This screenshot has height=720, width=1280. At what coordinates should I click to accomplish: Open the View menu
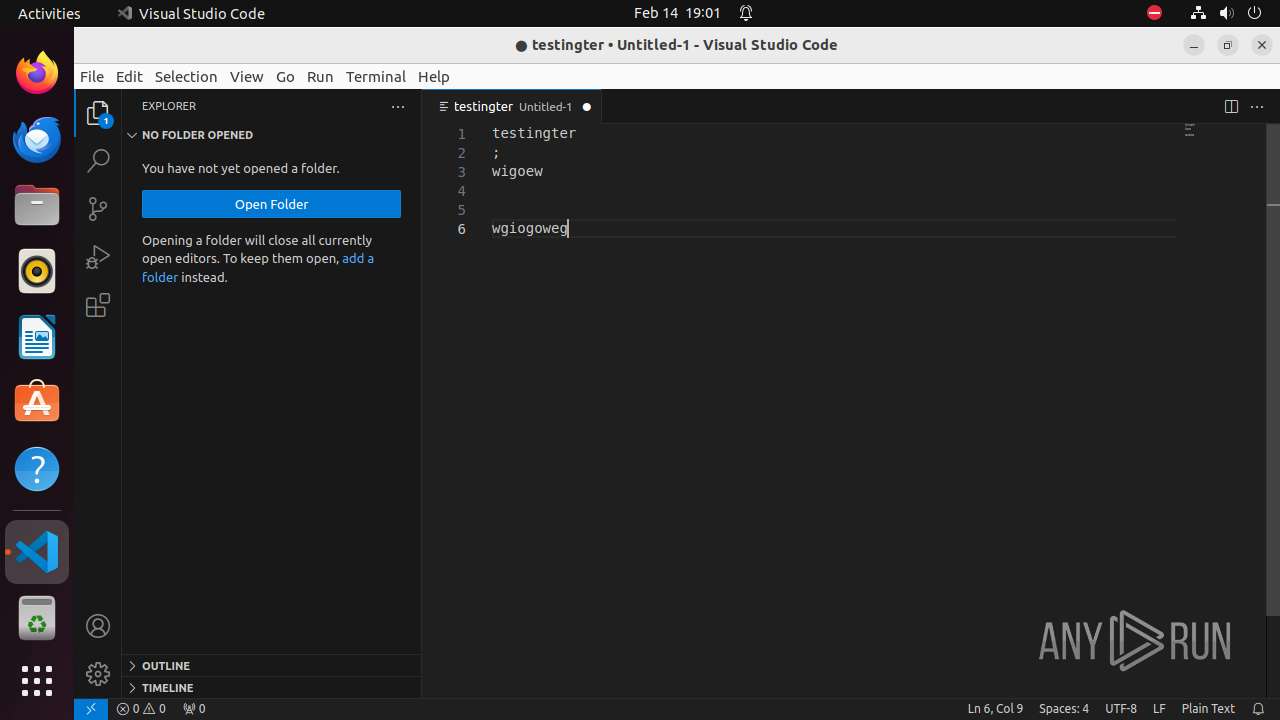[246, 76]
